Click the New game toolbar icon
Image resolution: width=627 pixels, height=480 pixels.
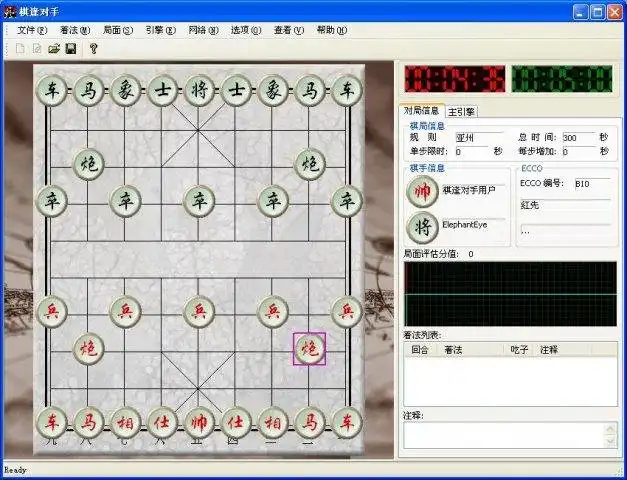pyautogui.click(x=20, y=49)
